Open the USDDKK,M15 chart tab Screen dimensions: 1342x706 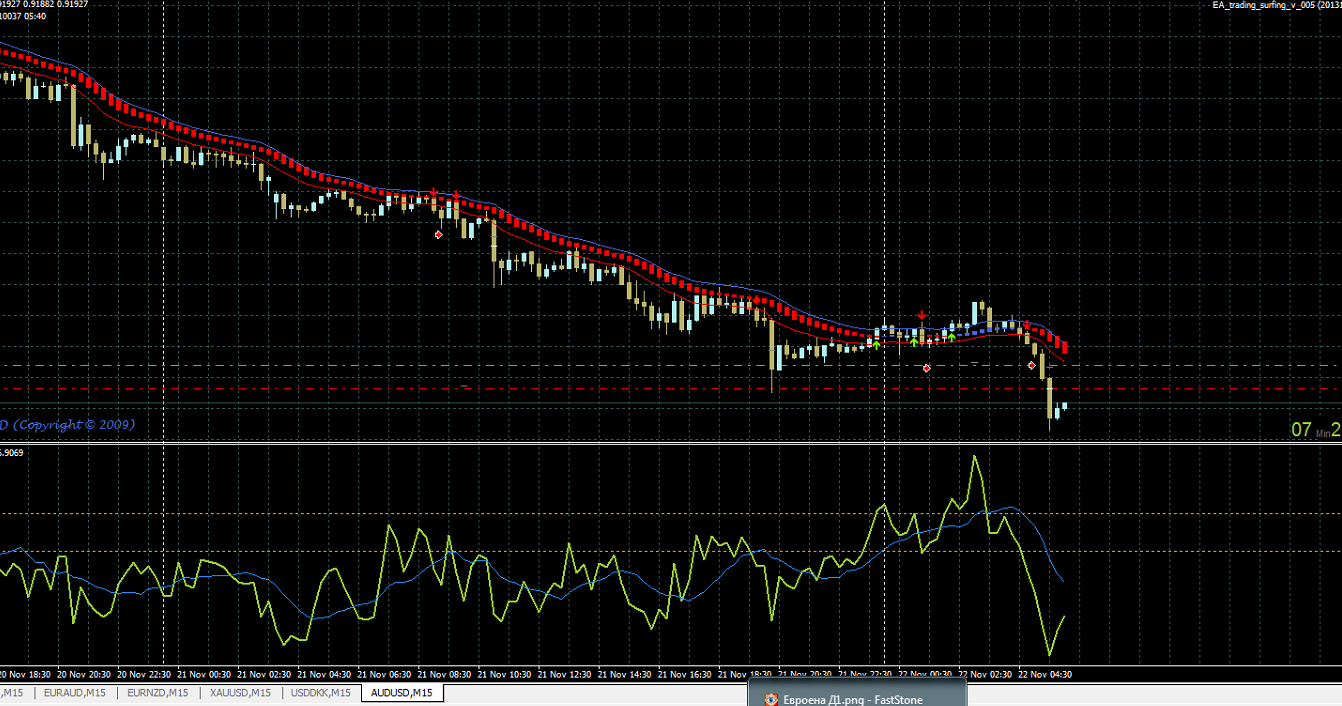click(x=322, y=693)
